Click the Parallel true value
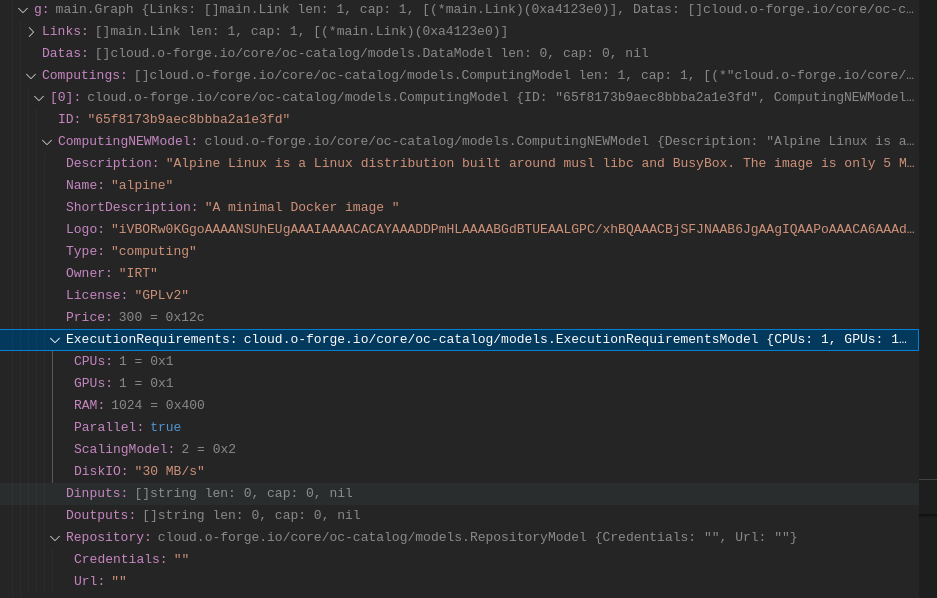This screenshot has width=937, height=598. [x=165, y=427]
